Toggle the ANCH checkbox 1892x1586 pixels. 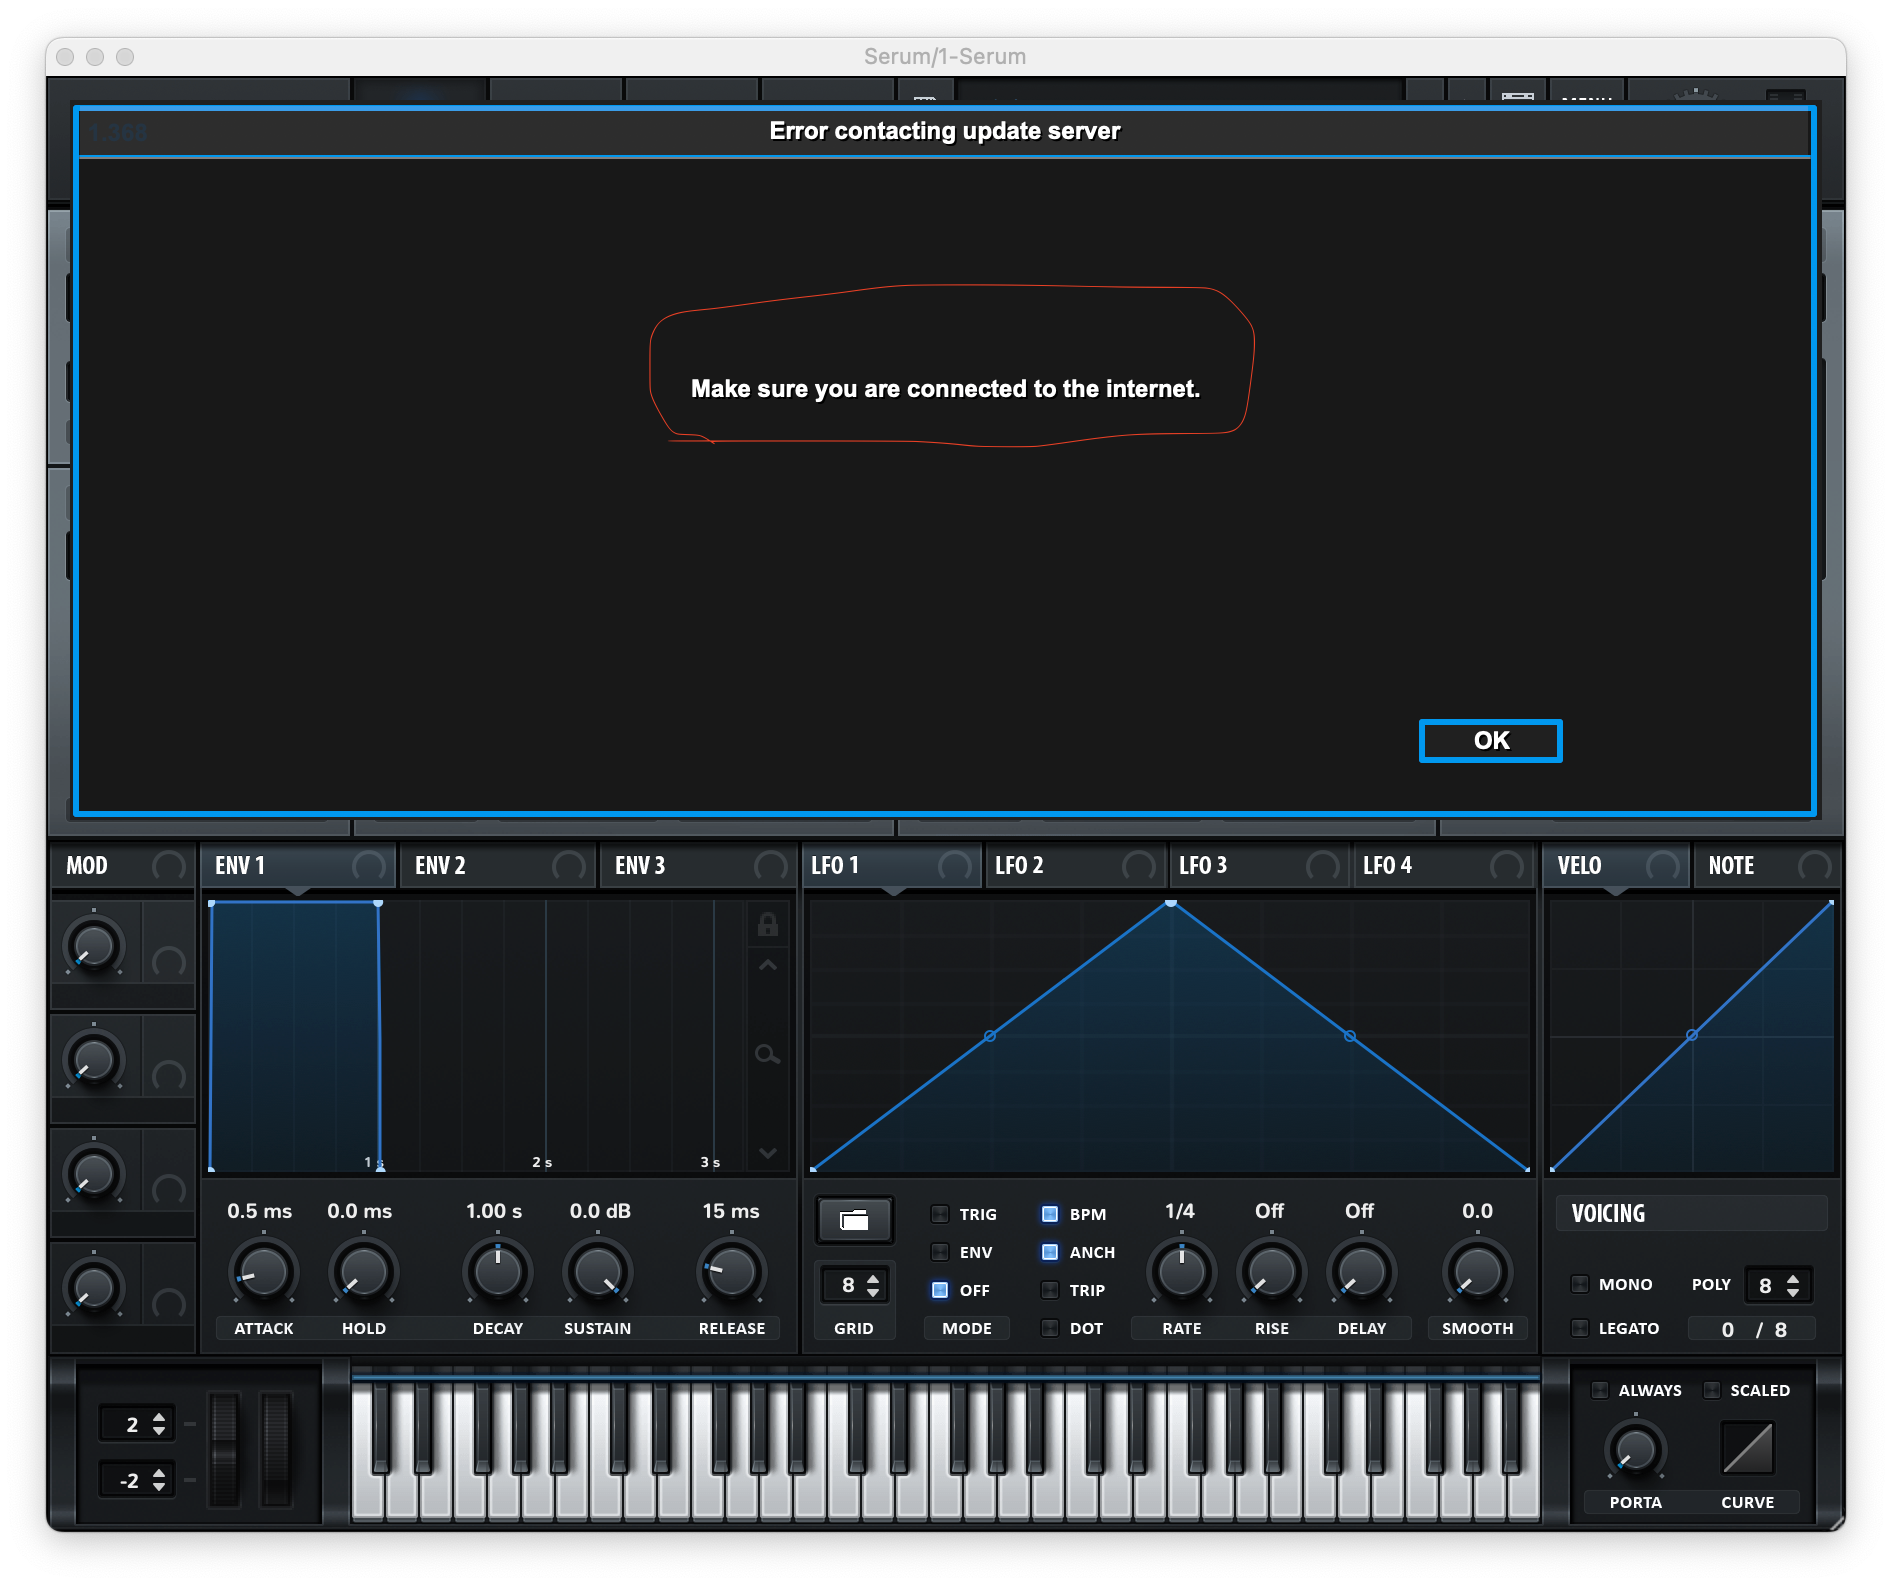coord(1050,1252)
